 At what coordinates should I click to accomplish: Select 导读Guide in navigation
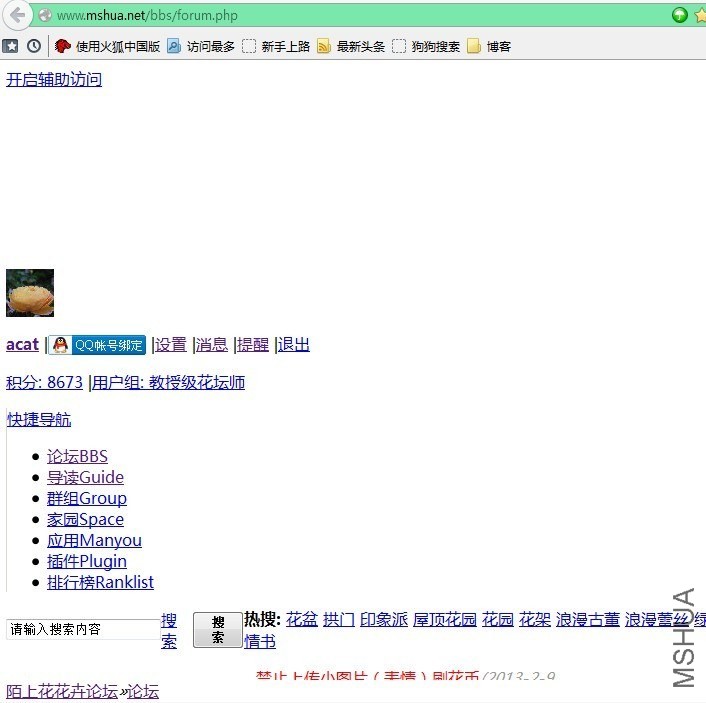(x=85, y=477)
